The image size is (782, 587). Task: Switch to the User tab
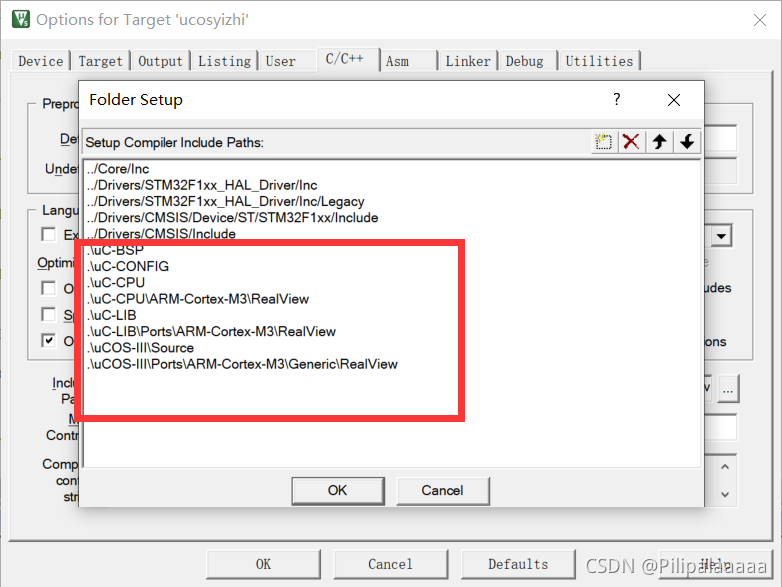281,61
